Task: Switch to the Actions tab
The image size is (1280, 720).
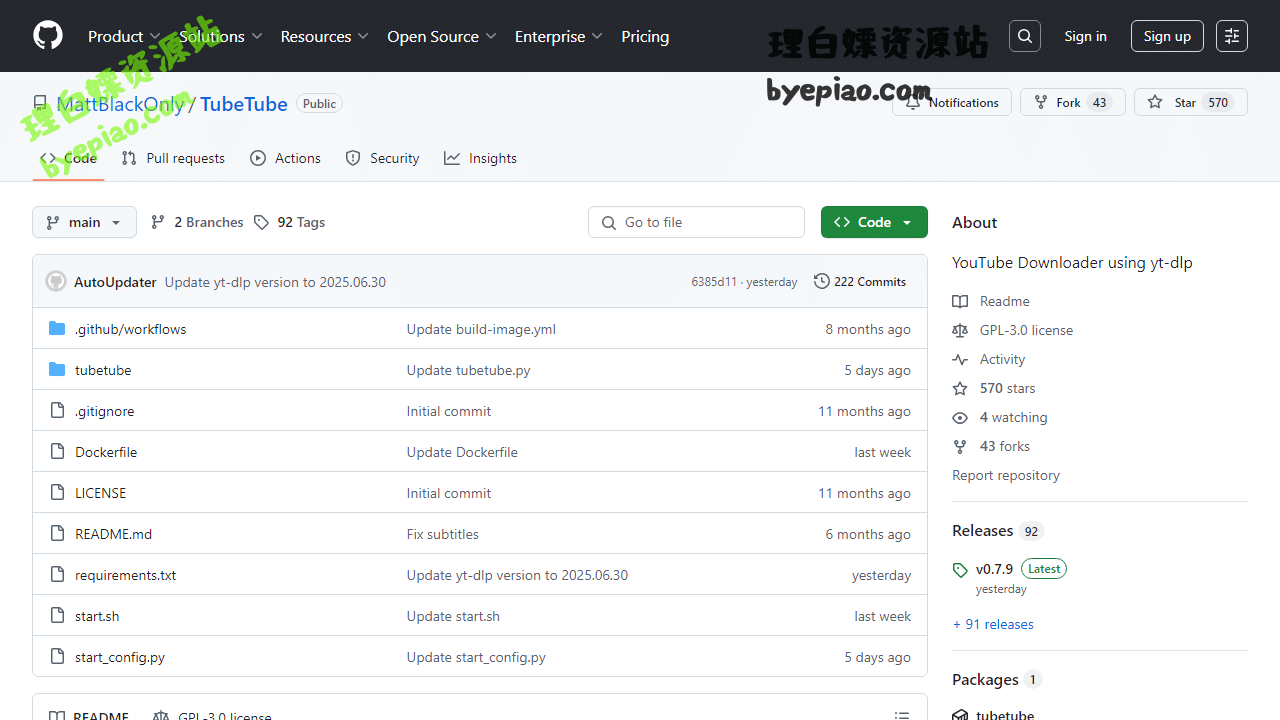Action: [x=286, y=158]
